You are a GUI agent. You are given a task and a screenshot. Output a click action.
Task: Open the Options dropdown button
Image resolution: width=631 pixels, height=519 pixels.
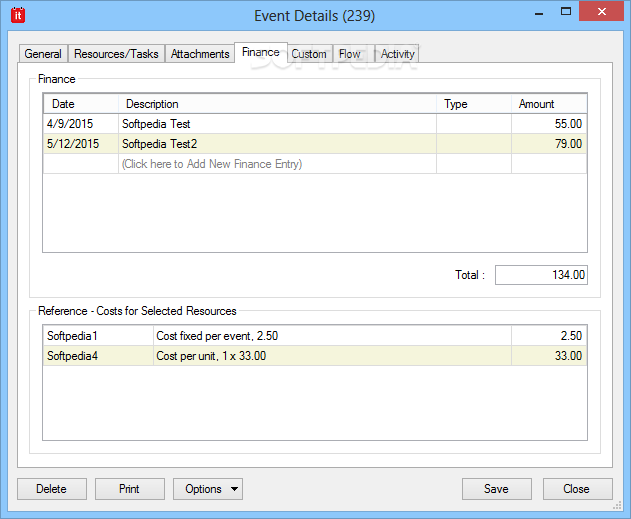208,489
